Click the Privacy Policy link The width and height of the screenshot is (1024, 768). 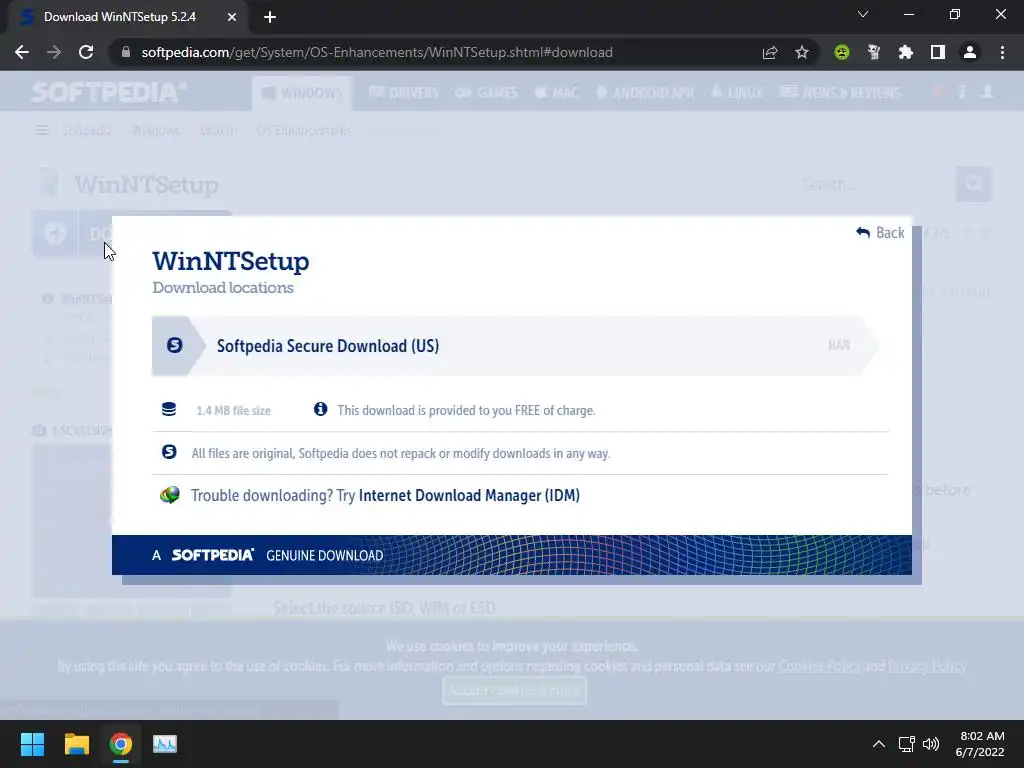coord(927,666)
